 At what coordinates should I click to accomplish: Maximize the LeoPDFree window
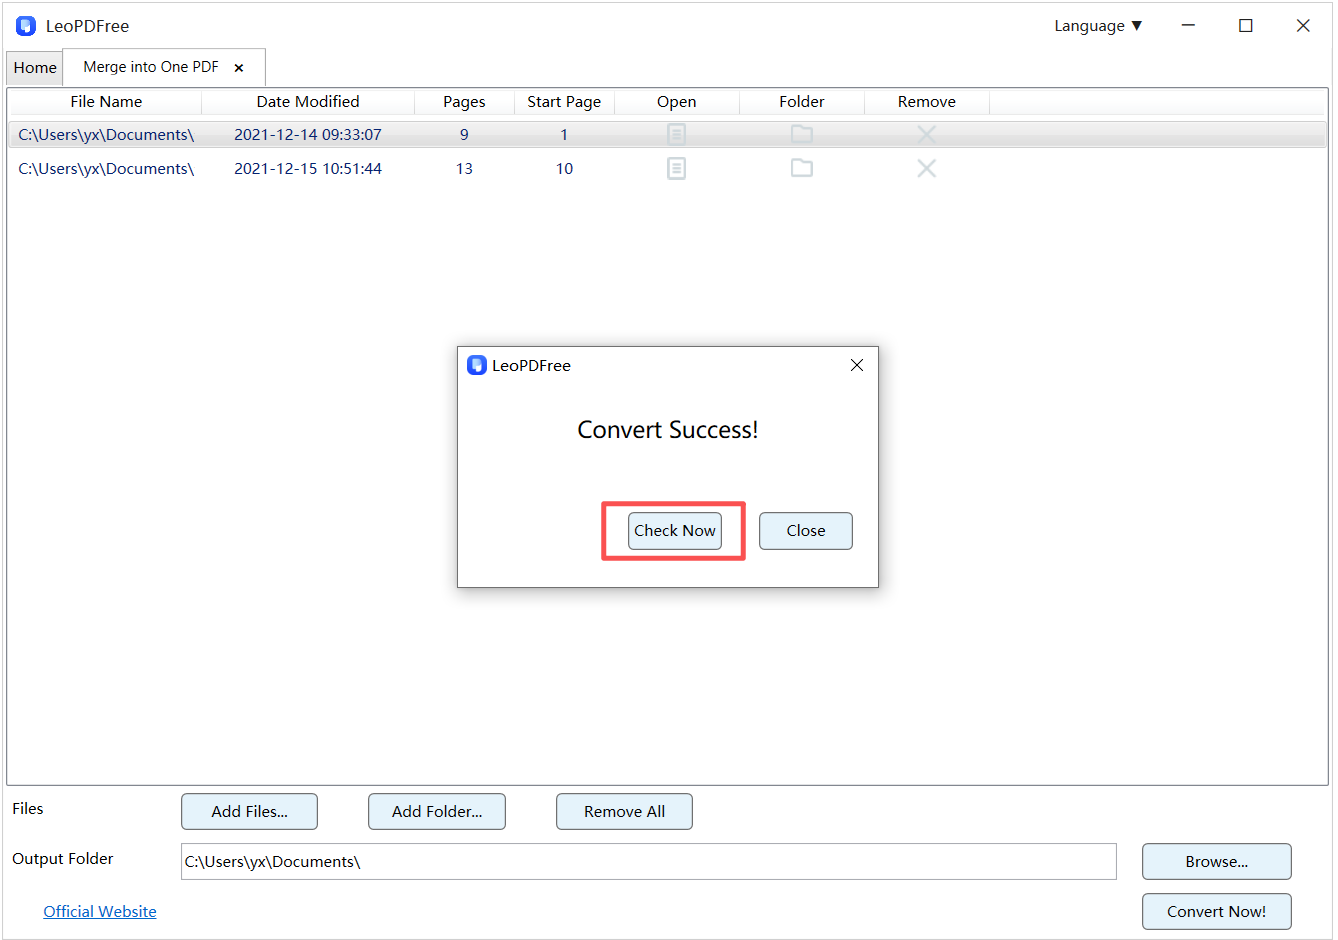[x=1246, y=26]
